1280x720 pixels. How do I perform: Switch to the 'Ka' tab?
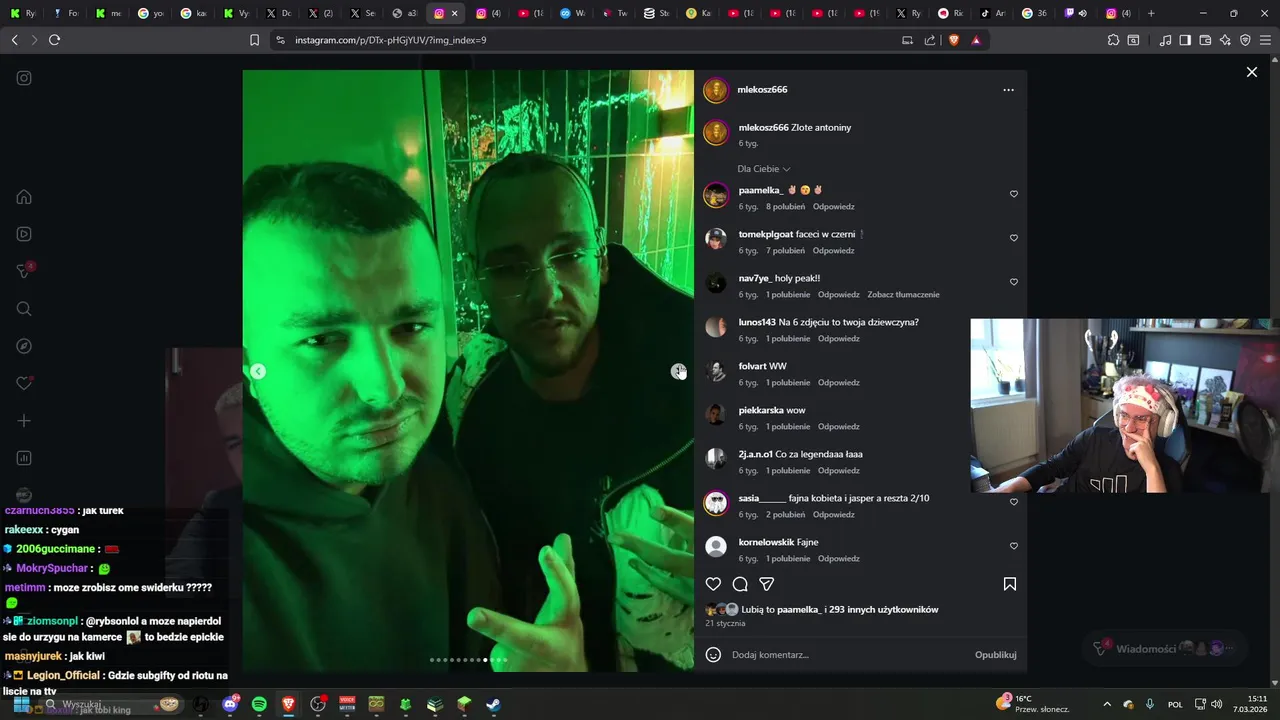[x=699, y=13]
